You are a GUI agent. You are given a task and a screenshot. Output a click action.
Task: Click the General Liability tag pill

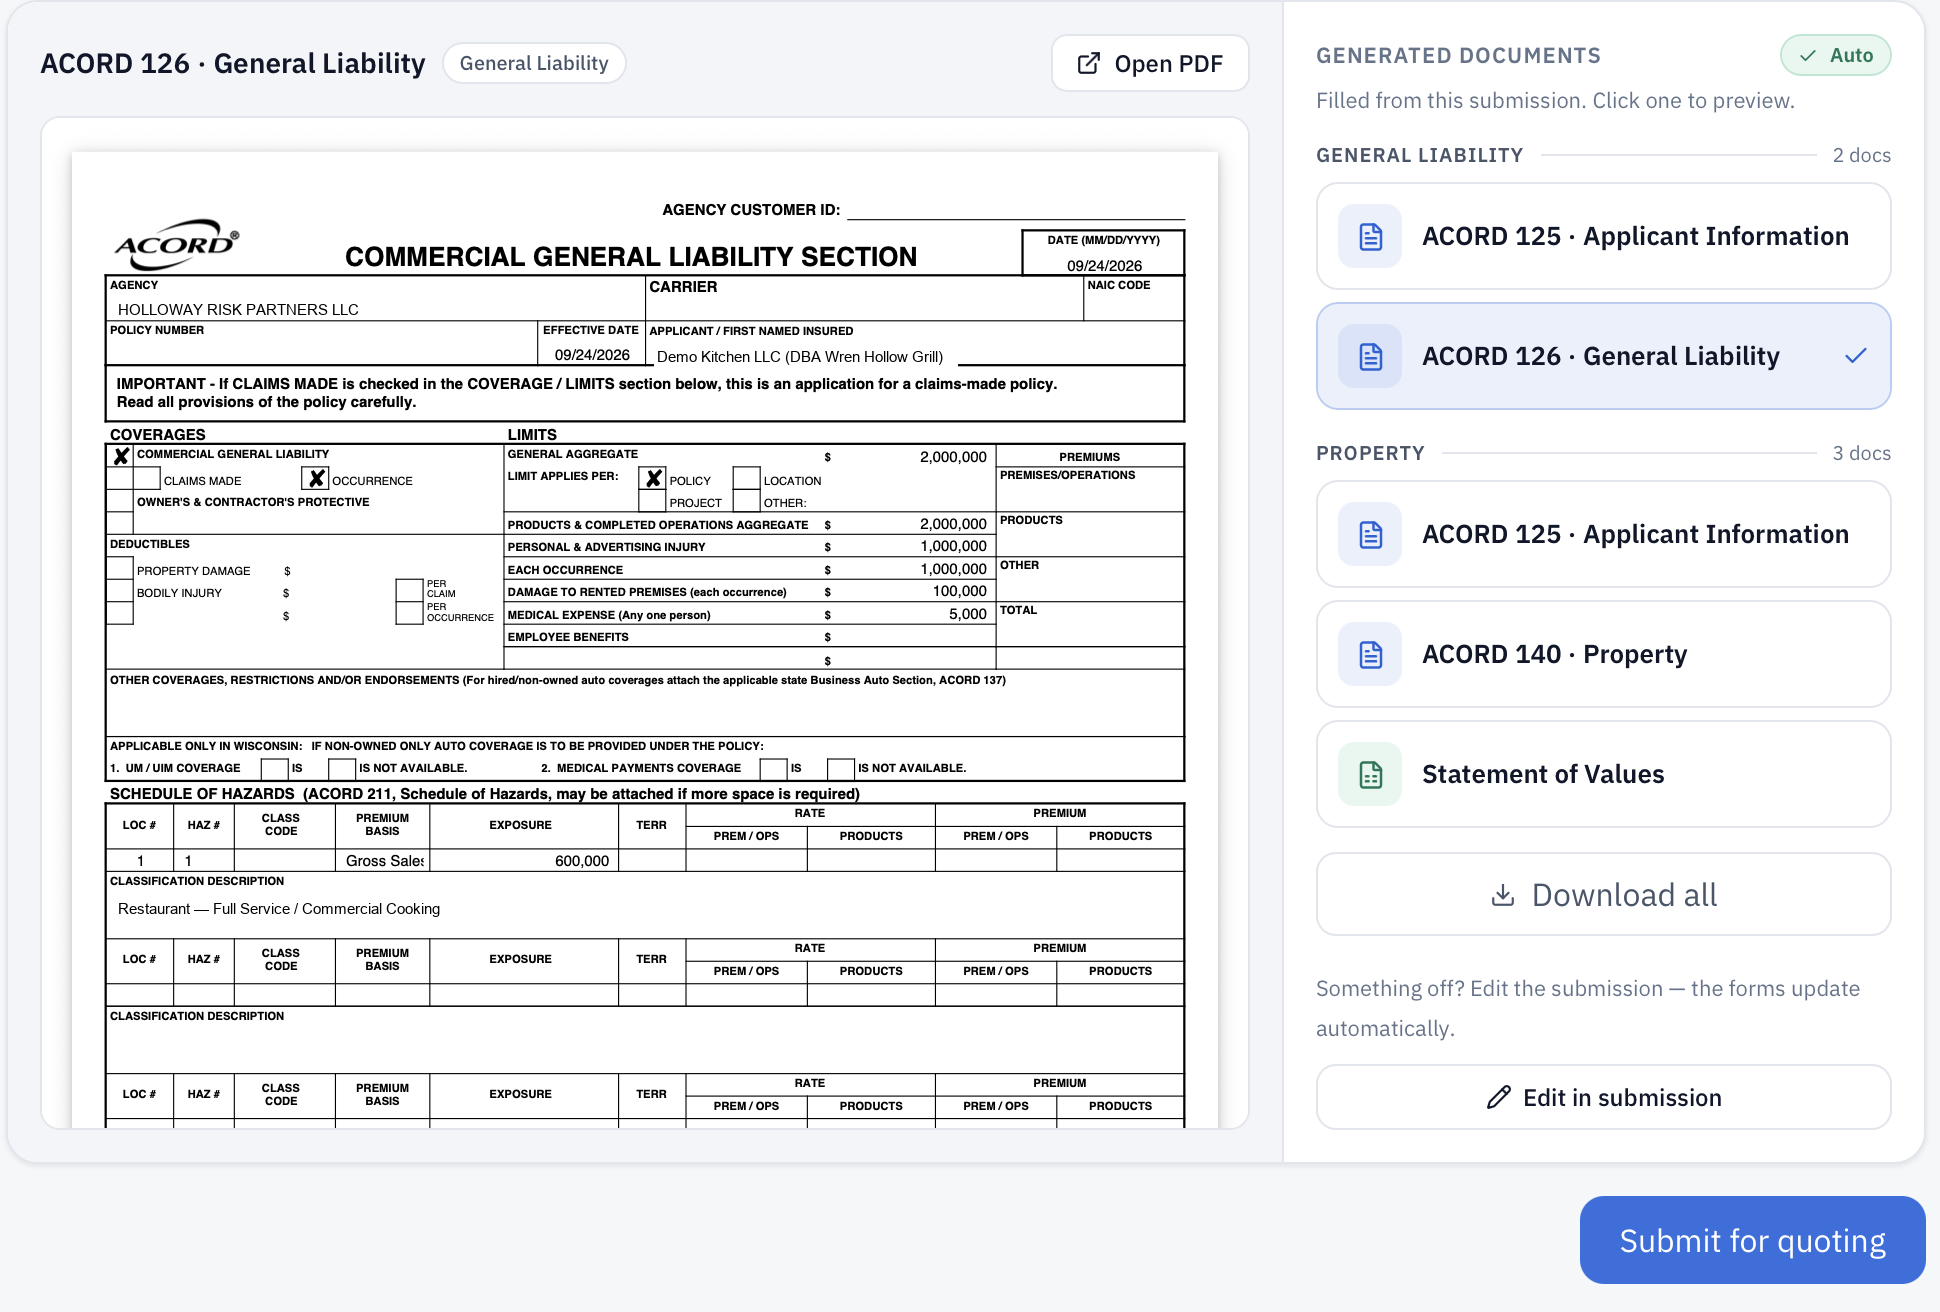[x=534, y=64]
